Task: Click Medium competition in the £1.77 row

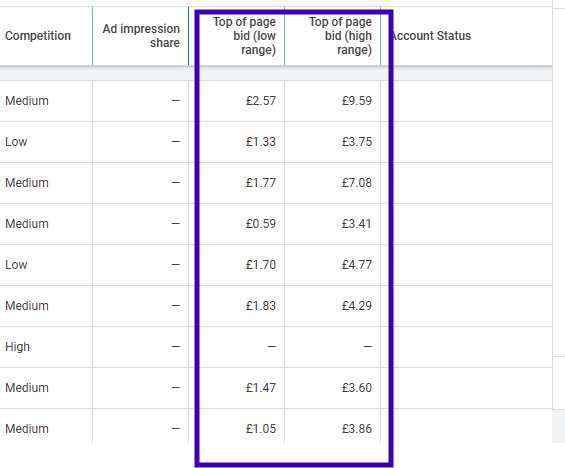Action: (27, 183)
